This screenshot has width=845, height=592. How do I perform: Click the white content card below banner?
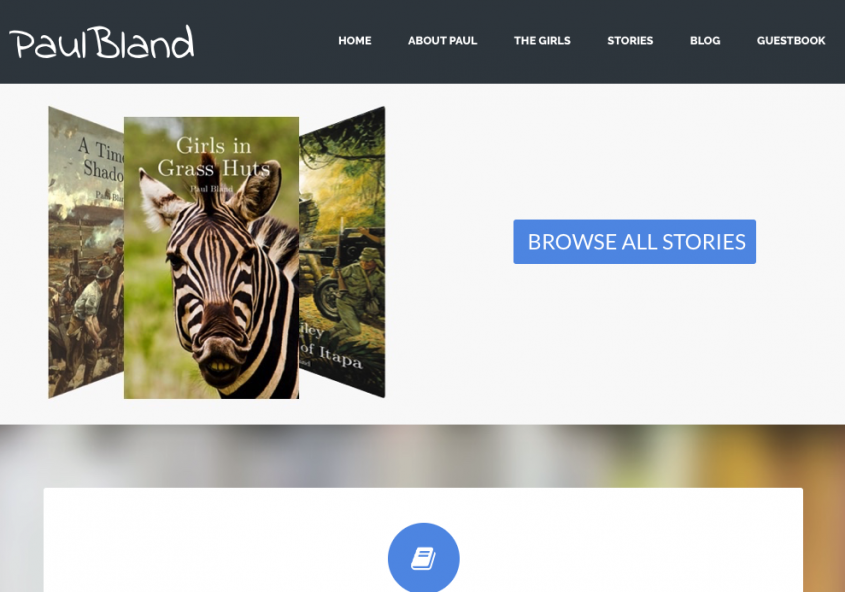pyautogui.click(x=423, y=540)
